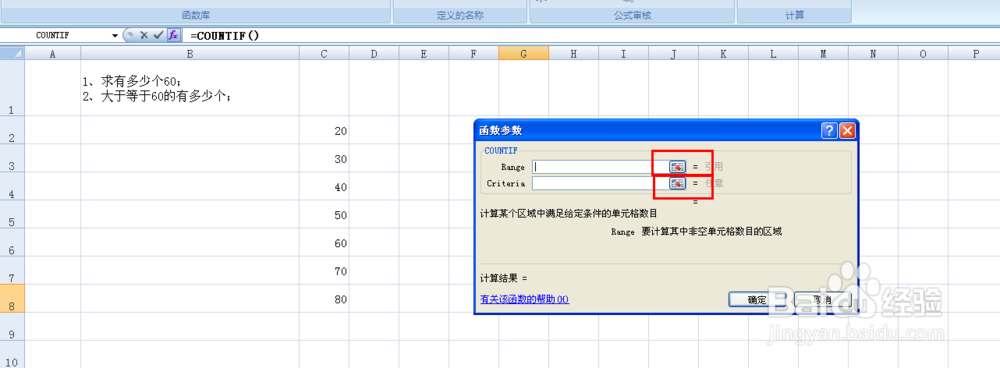Click the 计算 ribbon group label
This screenshot has width=1000, height=368.
[x=794, y=15]
